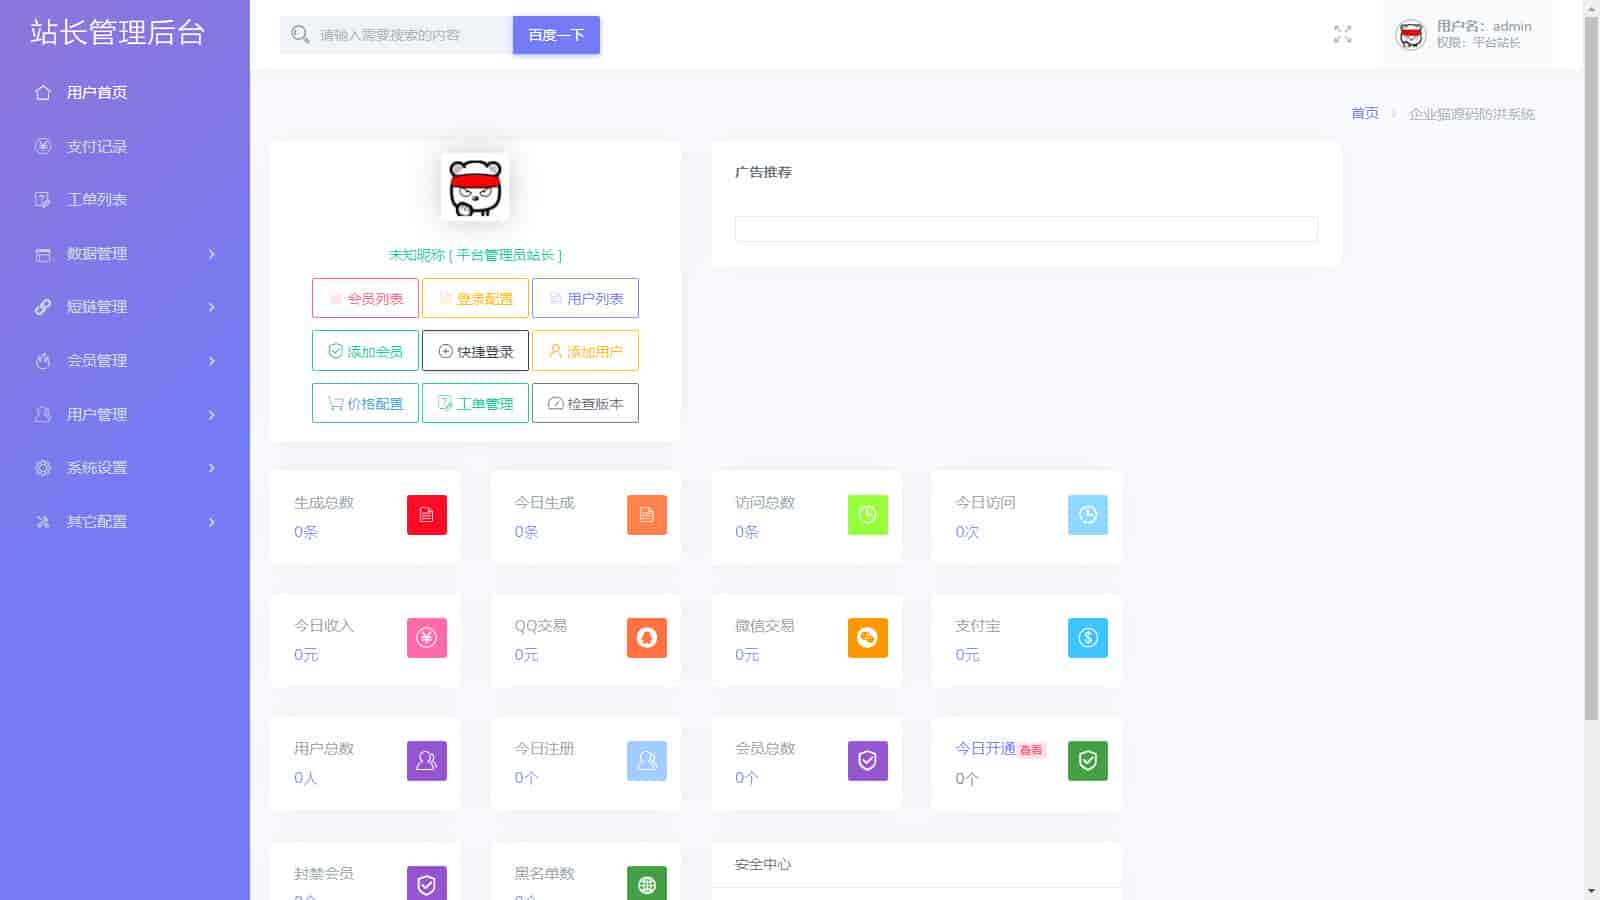Click the purple 用户总数 person icon
Image resolution: width=1600 pixels, height=900 pixels.
(x=426, y=761)
